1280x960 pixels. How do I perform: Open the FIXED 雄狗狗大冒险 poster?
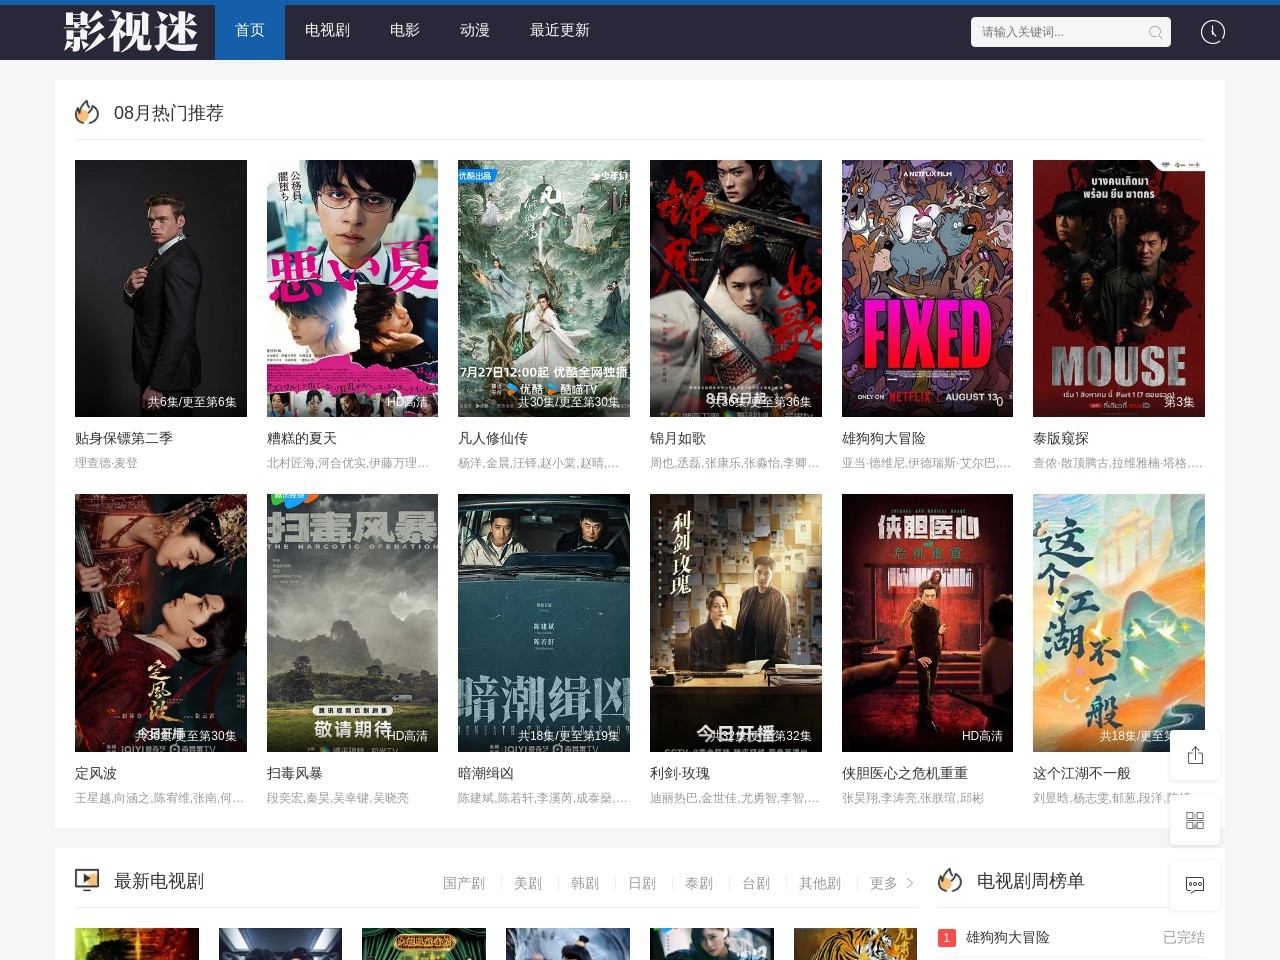pos(927,288)
